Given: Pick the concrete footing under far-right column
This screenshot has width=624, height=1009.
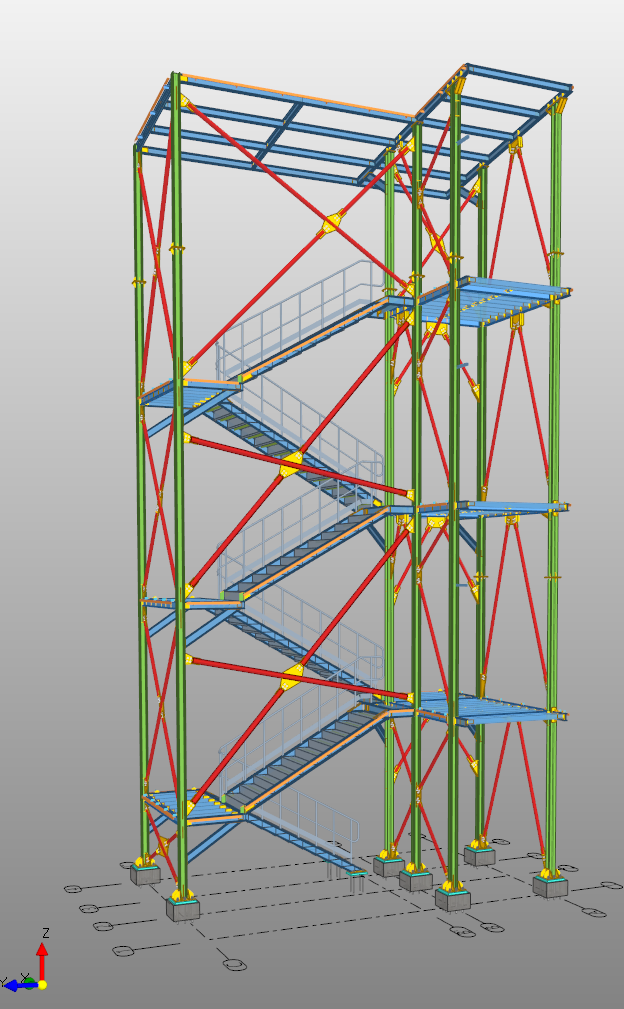Looking at the screenshot, I should pos(550,886).
